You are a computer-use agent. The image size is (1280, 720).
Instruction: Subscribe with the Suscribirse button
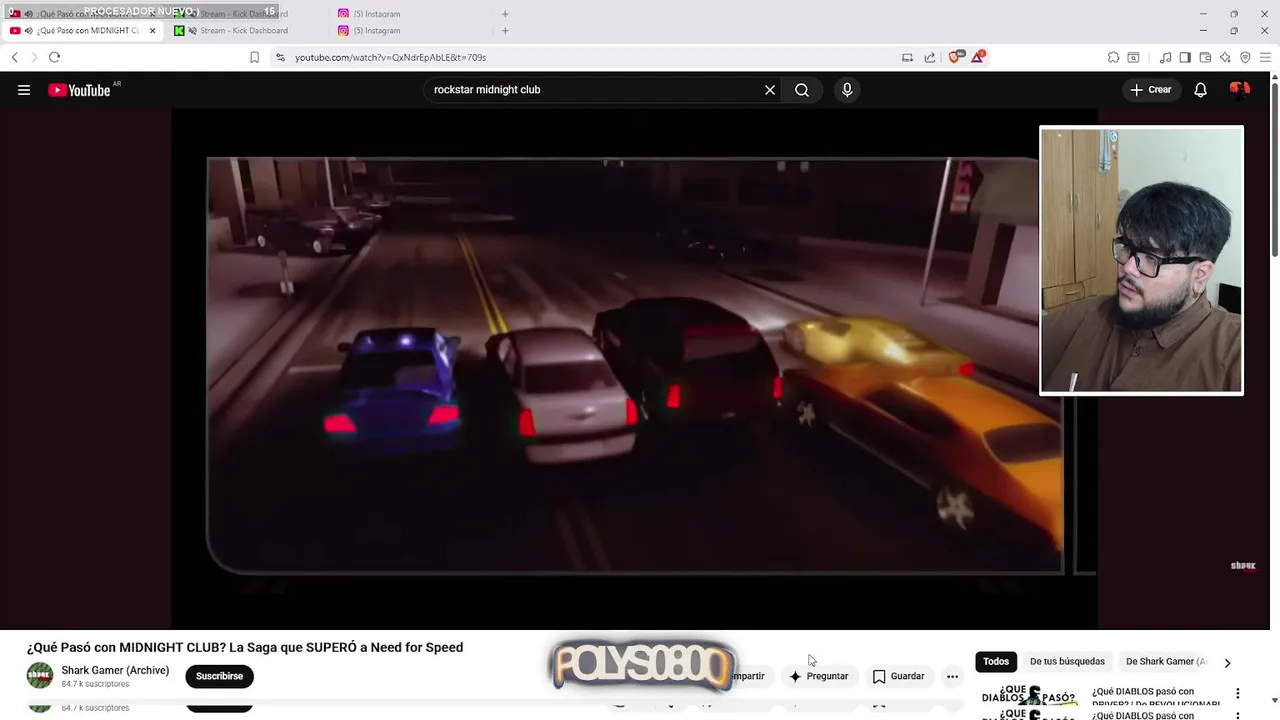219,676
